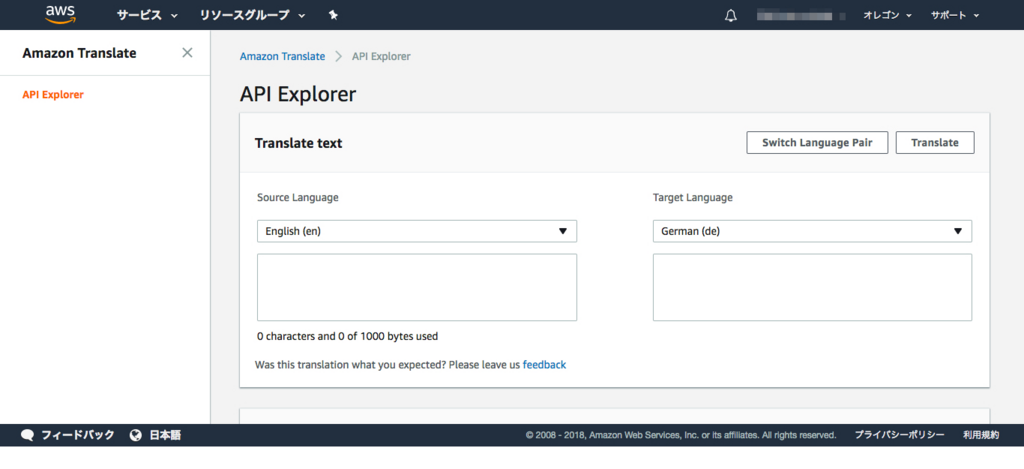Click the Target Language label
Screen dimensions: 1024x469
click(x=693, y=197)
